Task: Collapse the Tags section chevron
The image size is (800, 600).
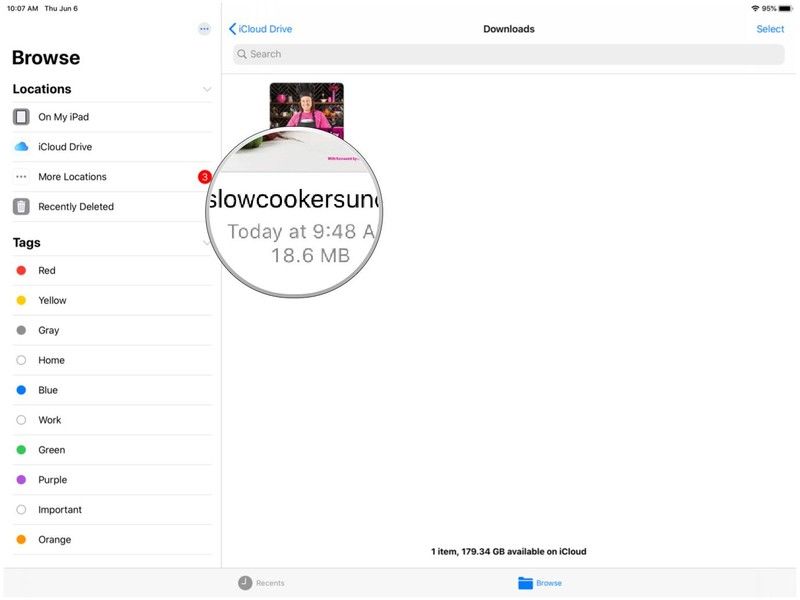Action: (x=207, y=242)
